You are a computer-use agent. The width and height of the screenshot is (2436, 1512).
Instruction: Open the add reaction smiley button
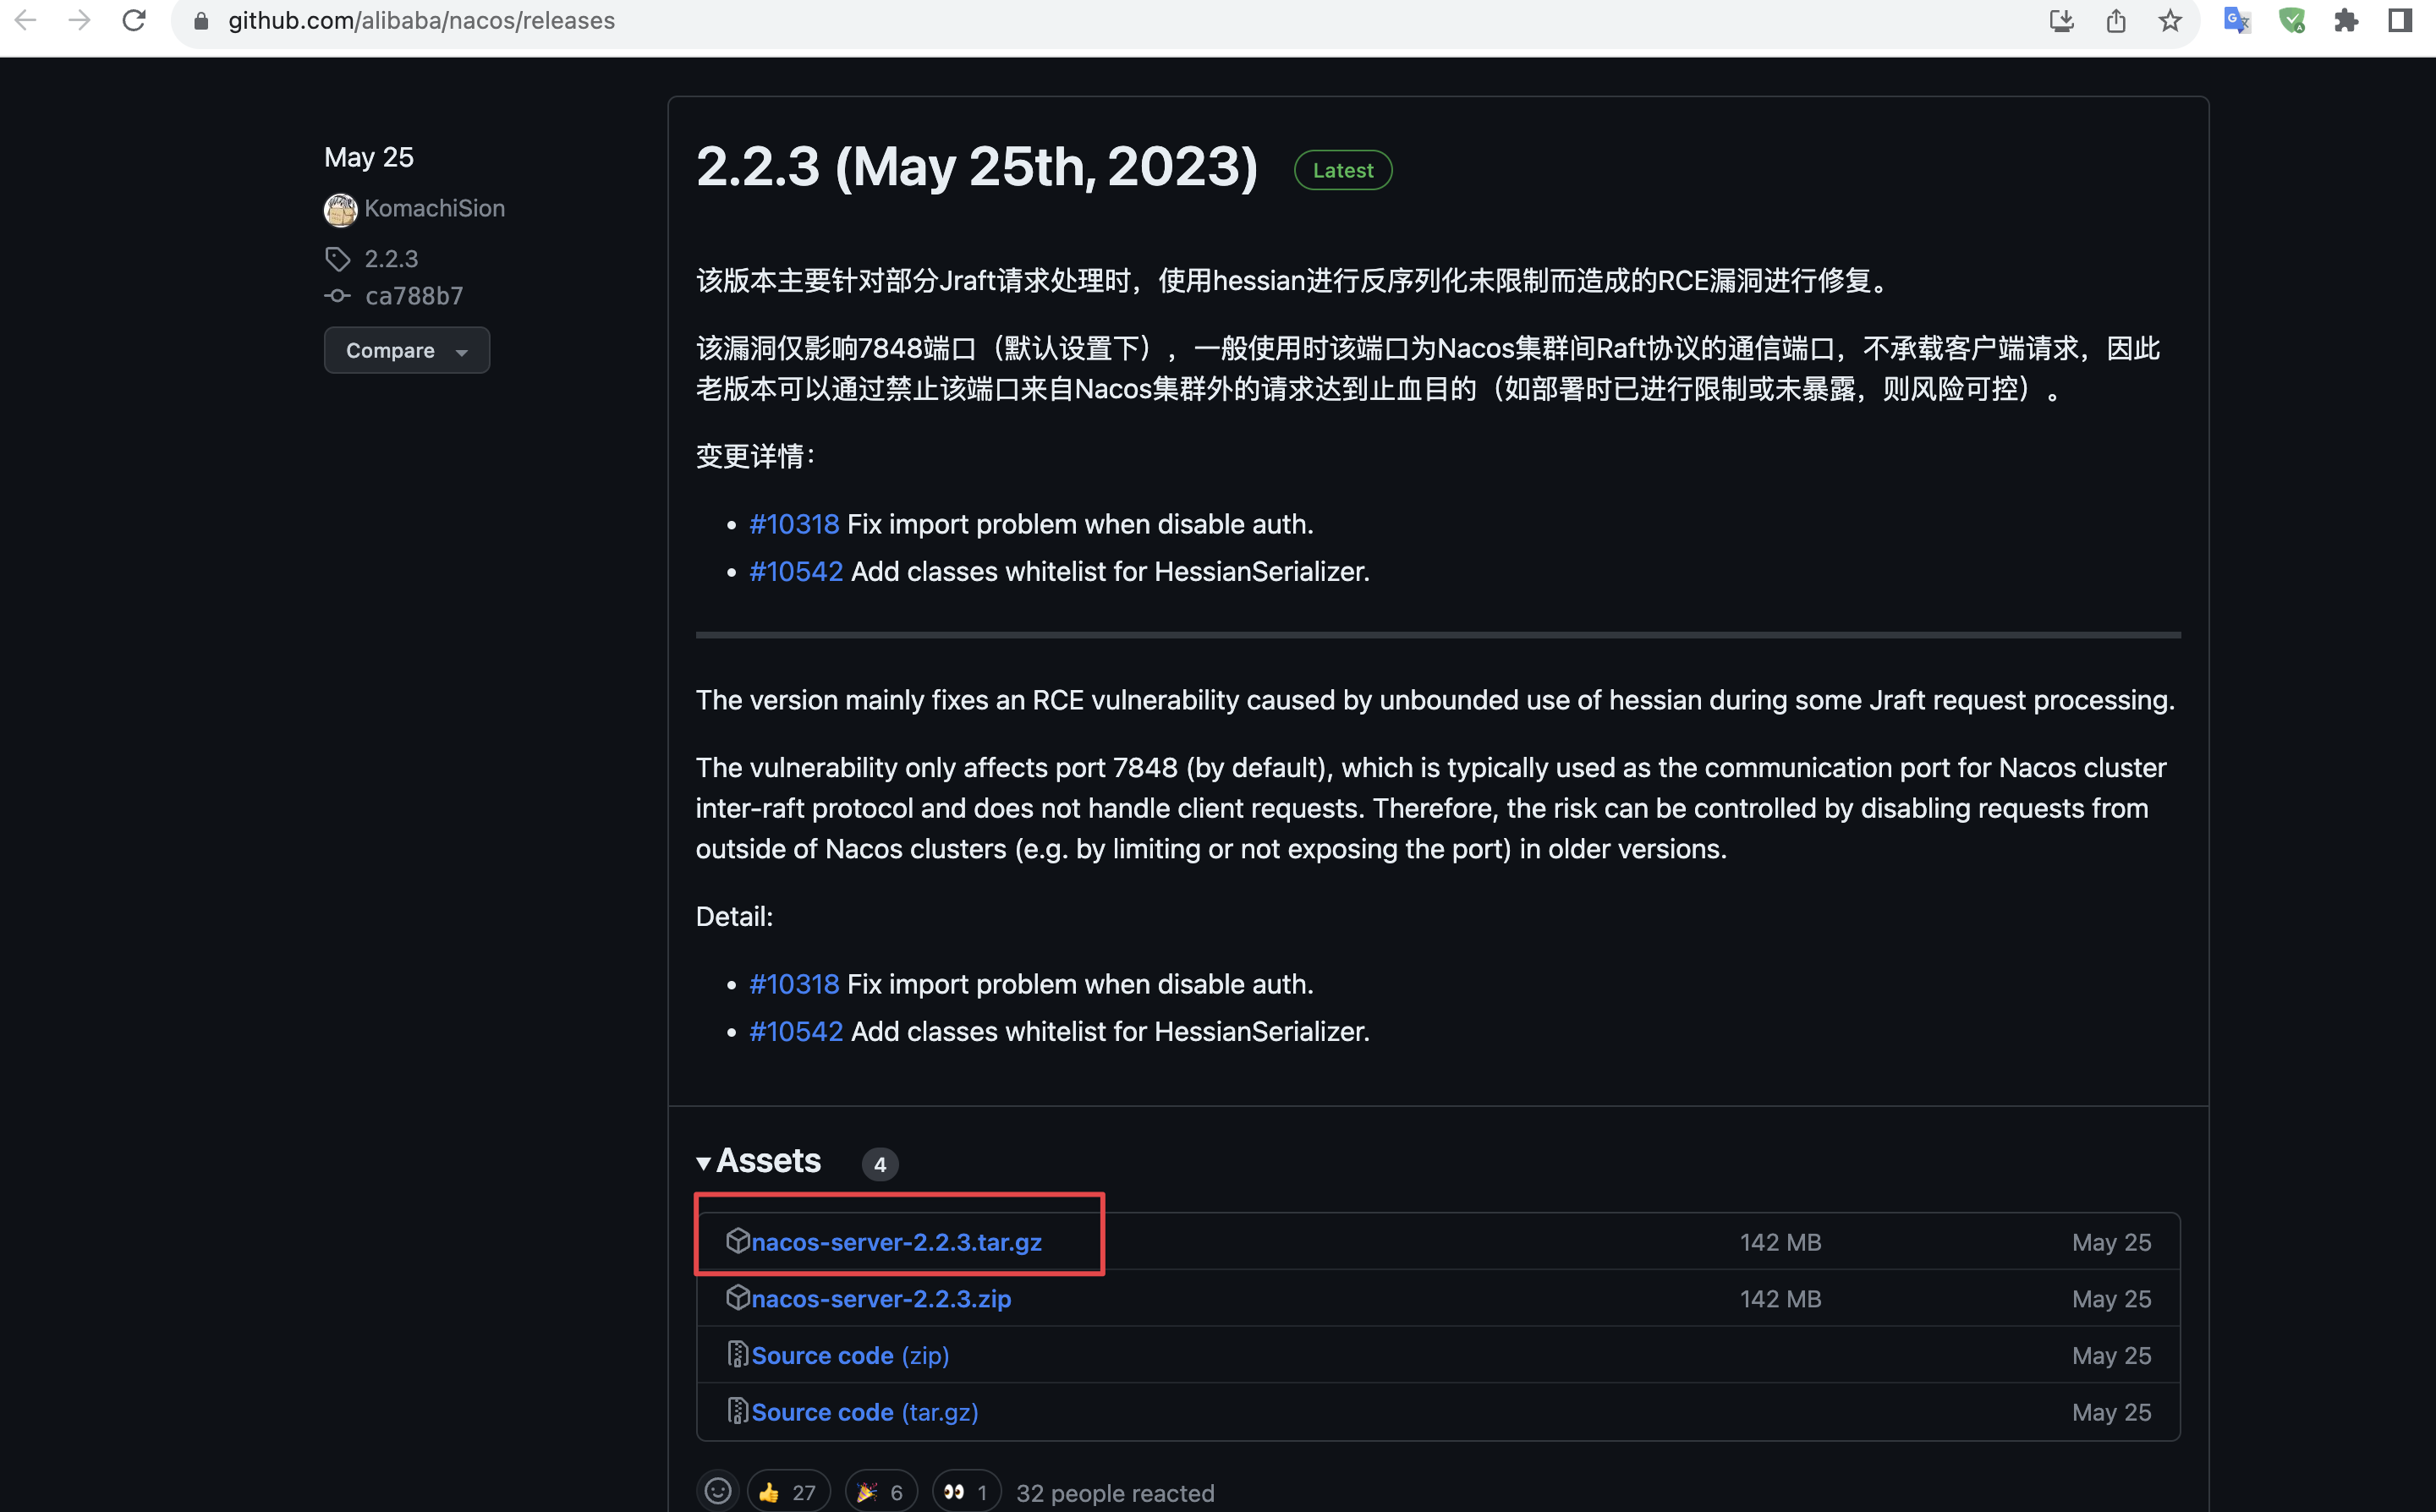[718, 1492]
